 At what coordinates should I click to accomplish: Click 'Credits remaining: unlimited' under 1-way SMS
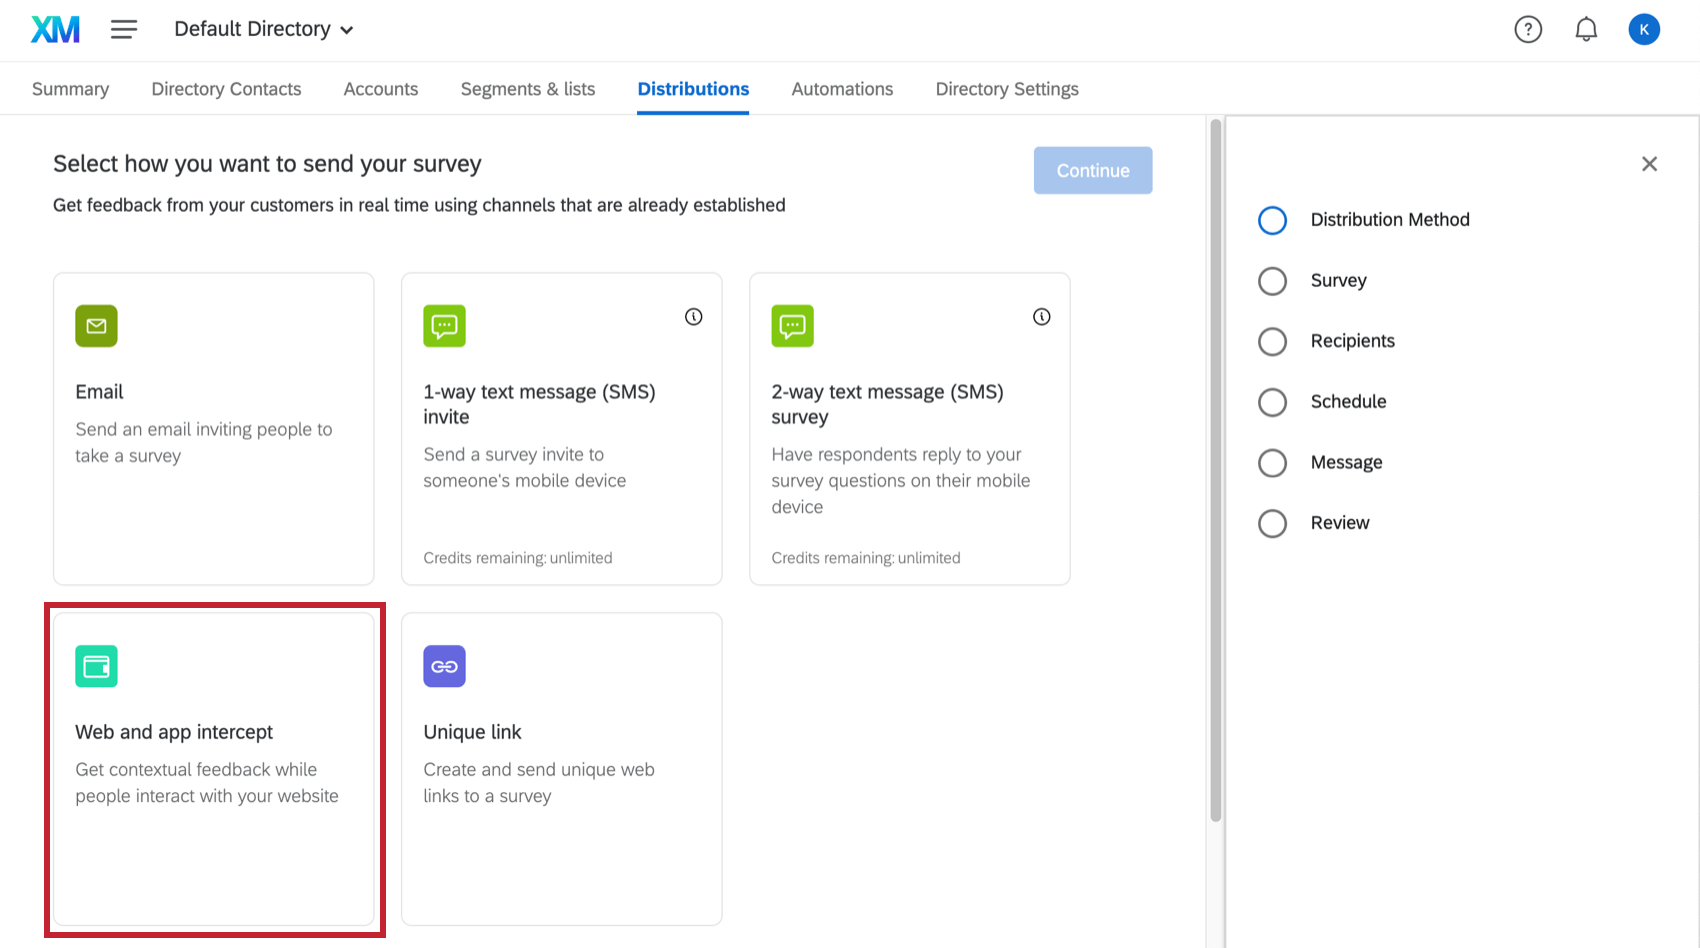518,558
